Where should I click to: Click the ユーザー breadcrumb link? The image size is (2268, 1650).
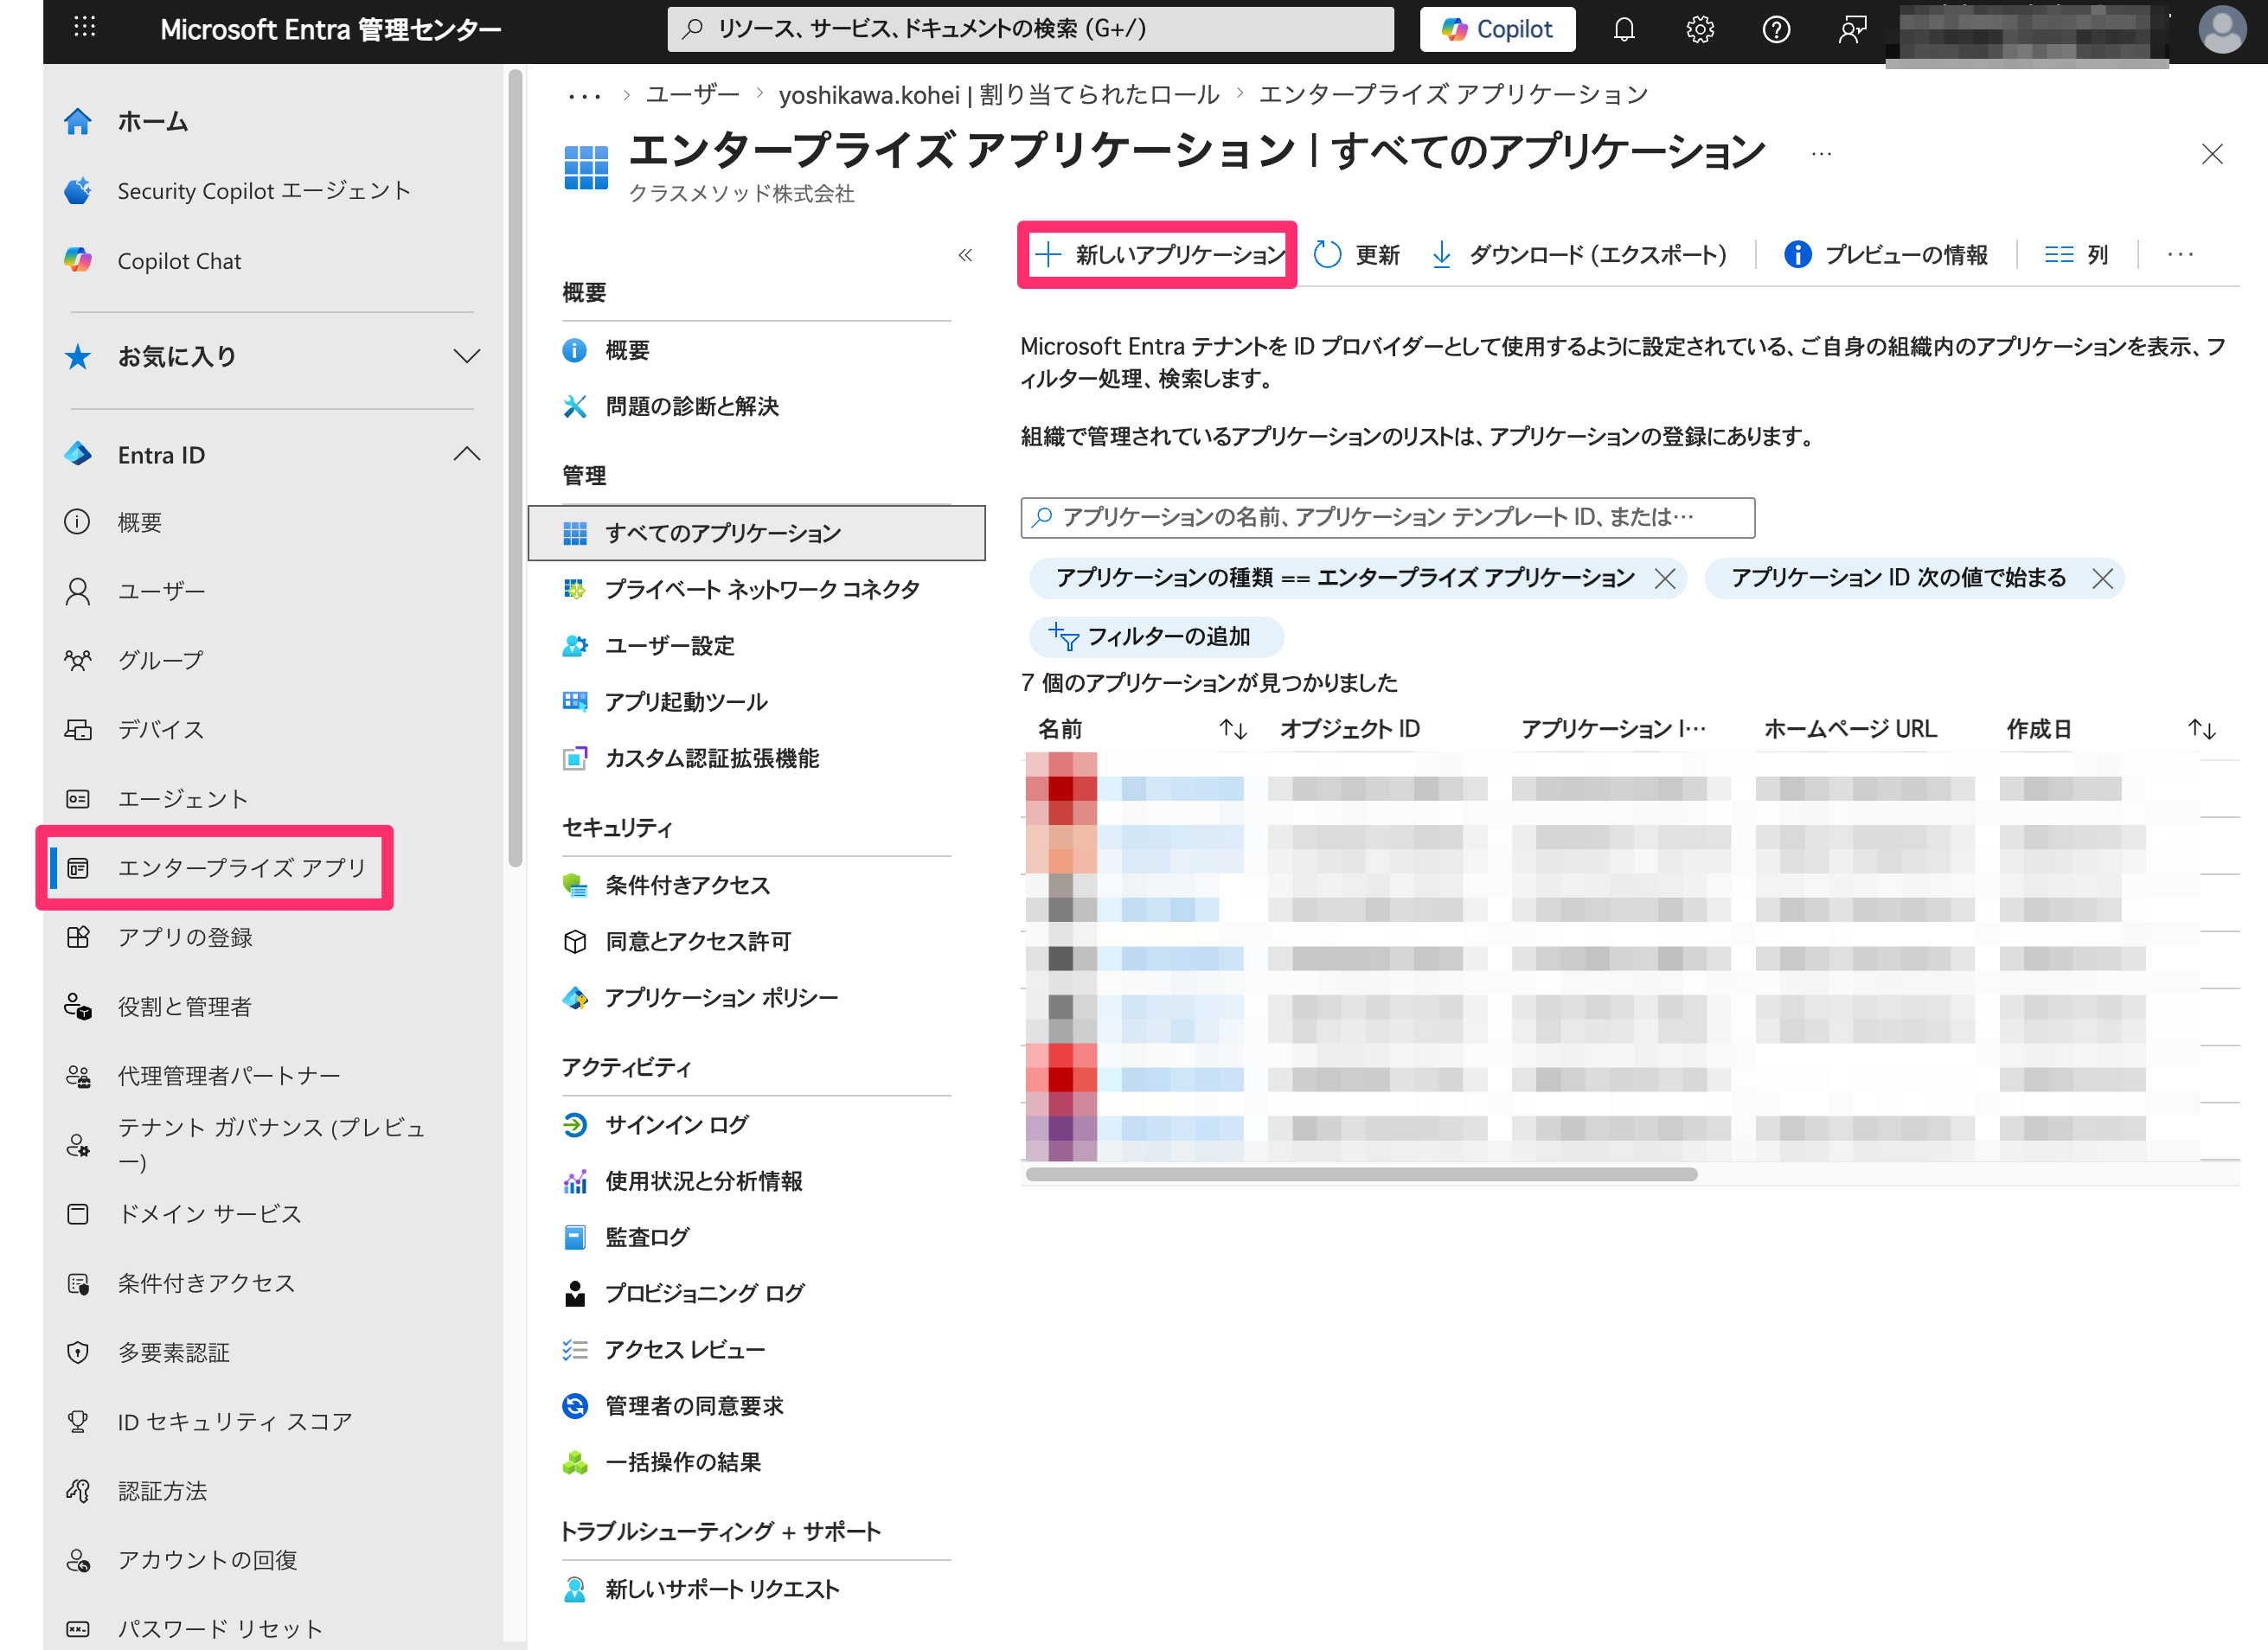click(692, 95)
